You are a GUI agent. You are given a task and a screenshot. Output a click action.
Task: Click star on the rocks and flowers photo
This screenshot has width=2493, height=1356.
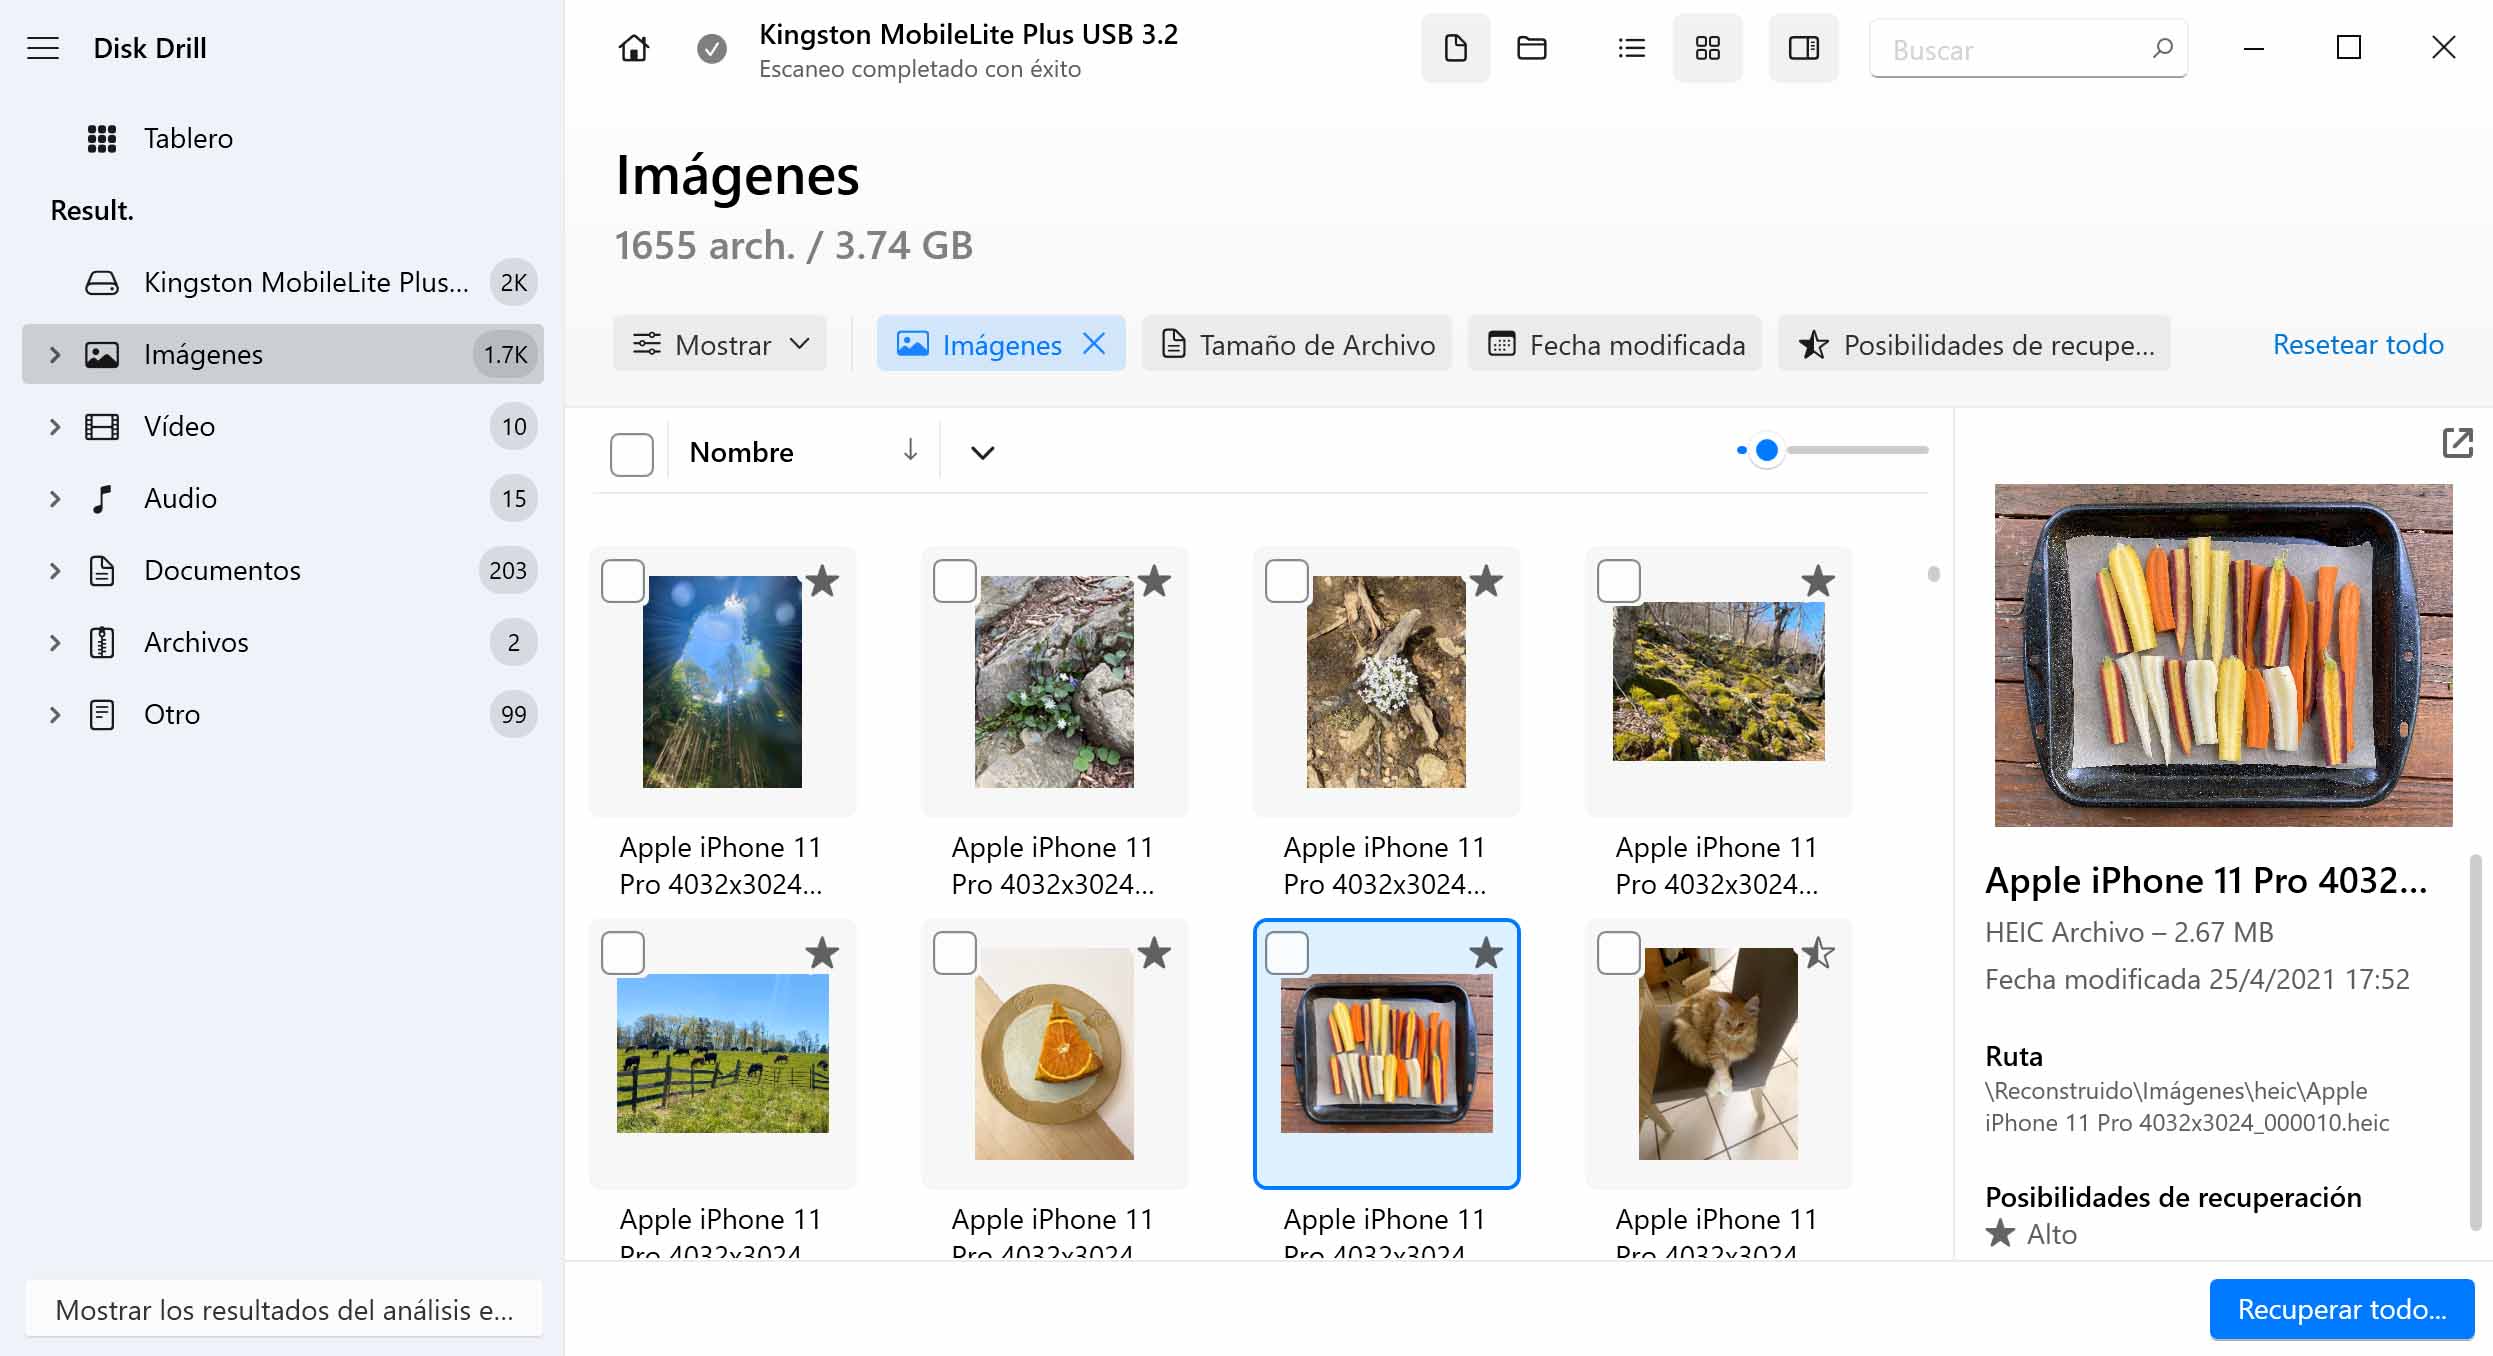tap(1154, 581)
